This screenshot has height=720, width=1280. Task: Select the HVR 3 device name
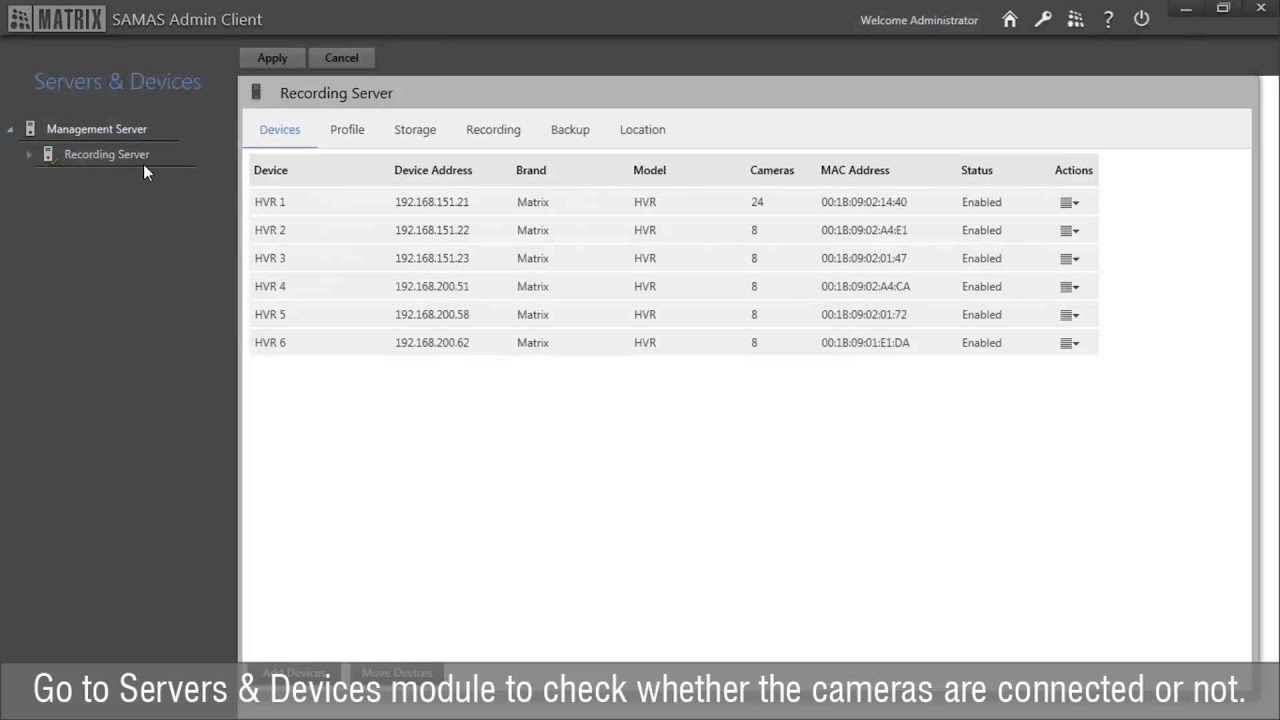[x=270, y=258]
